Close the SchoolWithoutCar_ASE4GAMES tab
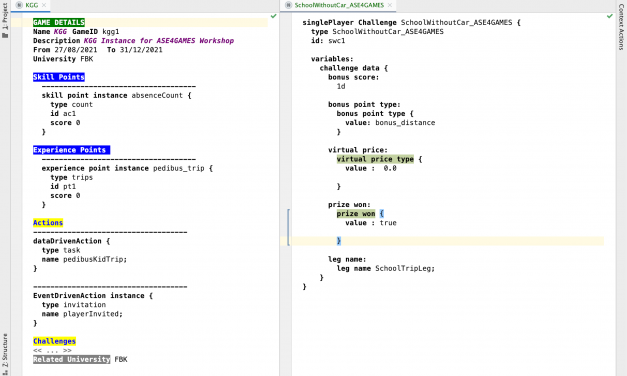The height and width of the screenshot is (376, 627). tap(390, 5)
